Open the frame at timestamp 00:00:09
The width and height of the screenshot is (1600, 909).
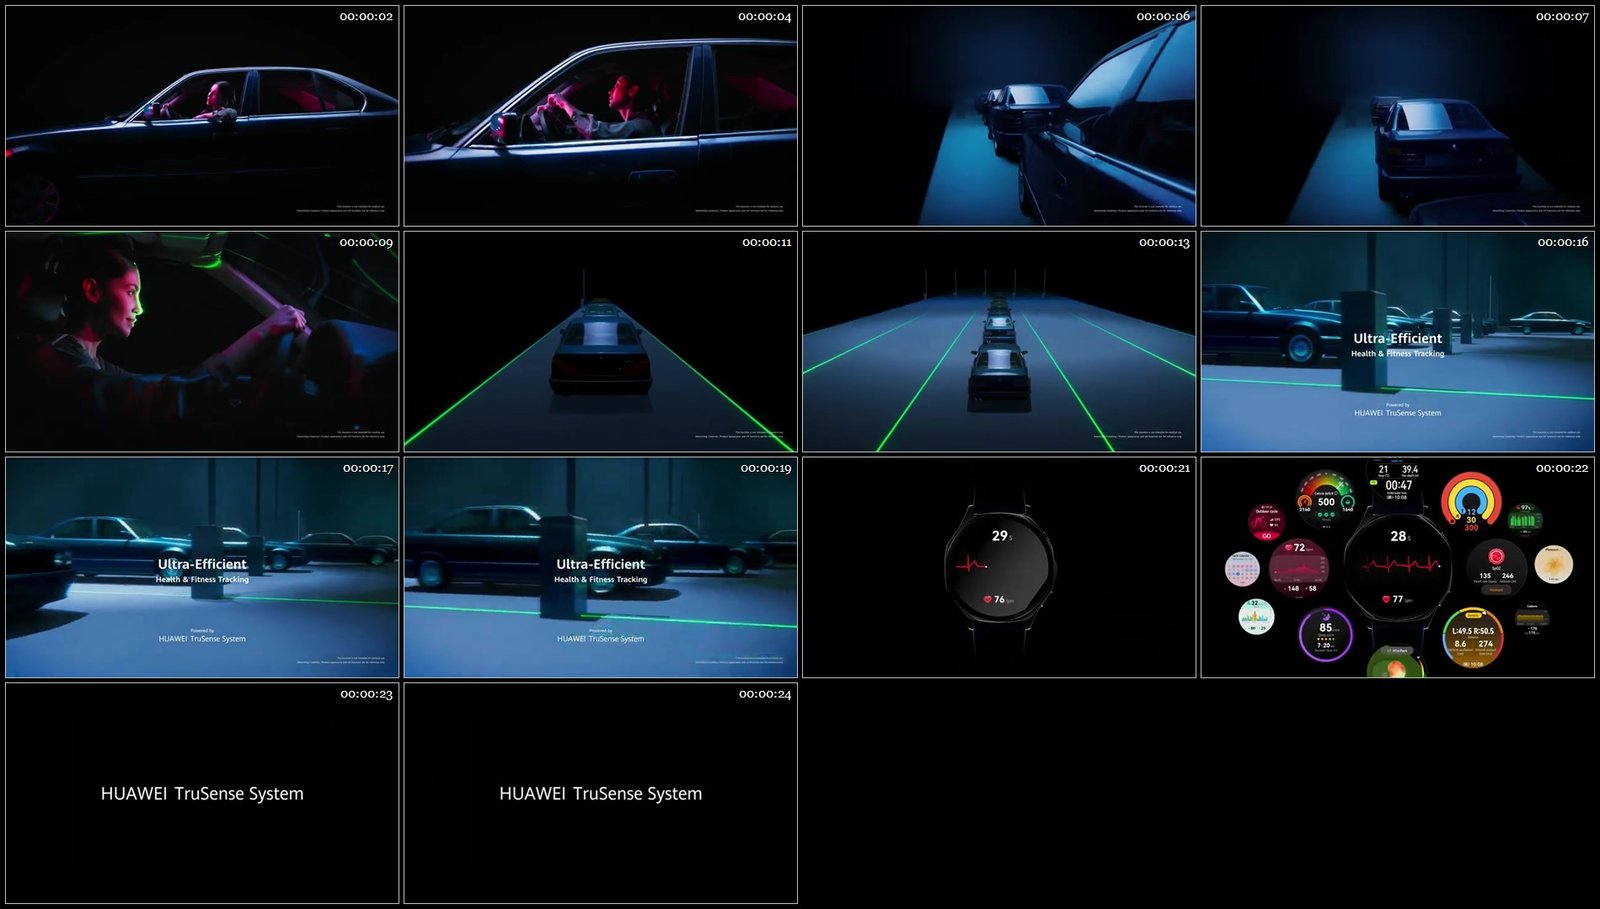point(202,342)
